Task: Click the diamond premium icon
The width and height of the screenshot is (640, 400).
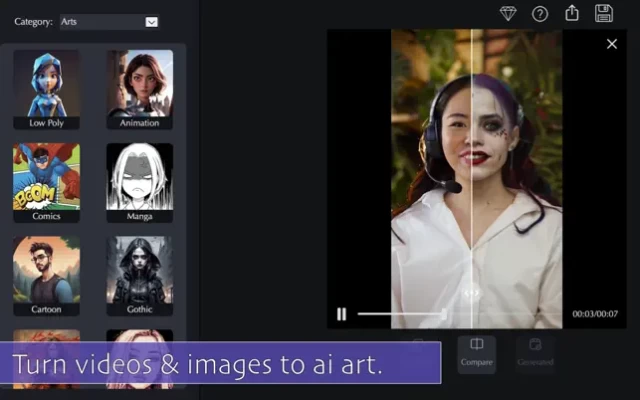Action: coord(508,13)
